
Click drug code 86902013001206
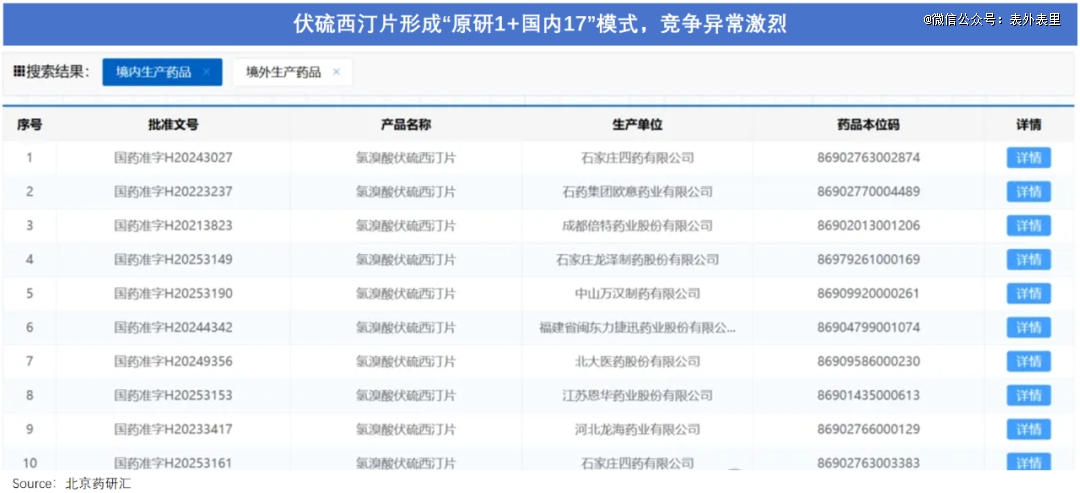(868, 226)
